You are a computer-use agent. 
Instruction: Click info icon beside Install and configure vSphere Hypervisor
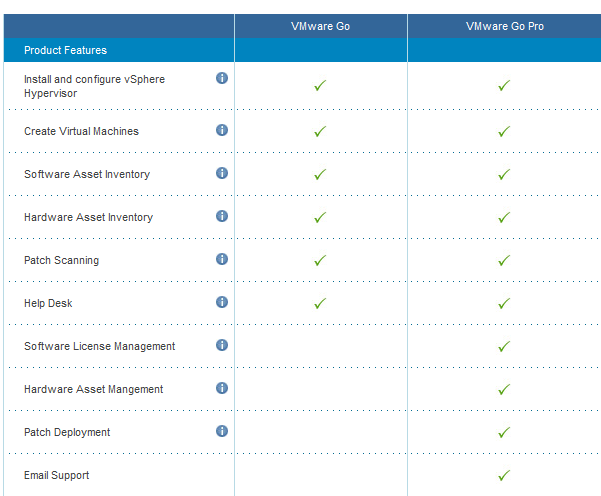coord(222,78)
